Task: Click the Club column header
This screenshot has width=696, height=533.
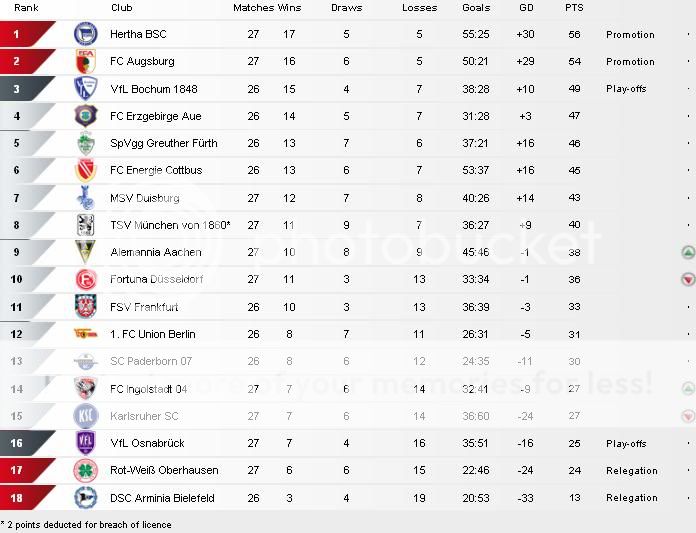Action: click(x=122, y=8)
